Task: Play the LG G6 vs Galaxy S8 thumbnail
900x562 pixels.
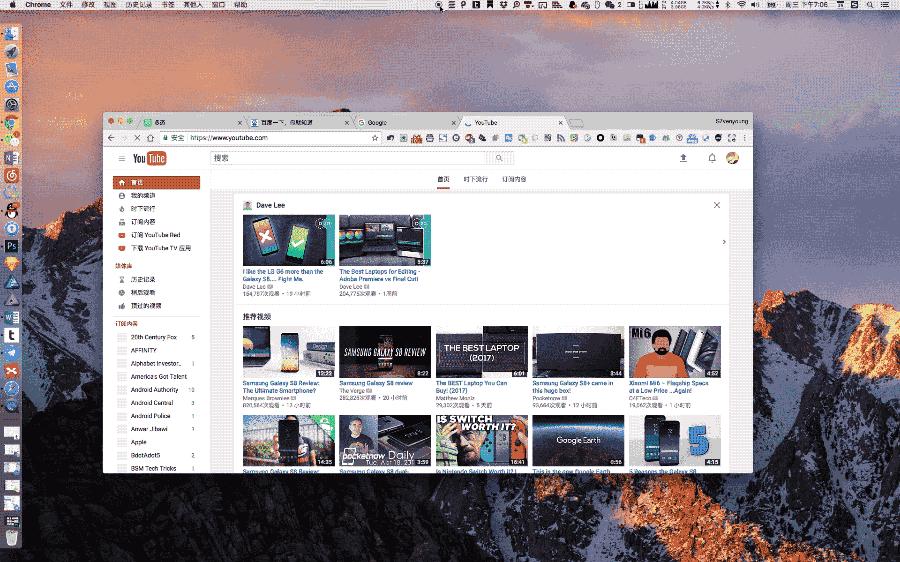Action: pos(289,241)
